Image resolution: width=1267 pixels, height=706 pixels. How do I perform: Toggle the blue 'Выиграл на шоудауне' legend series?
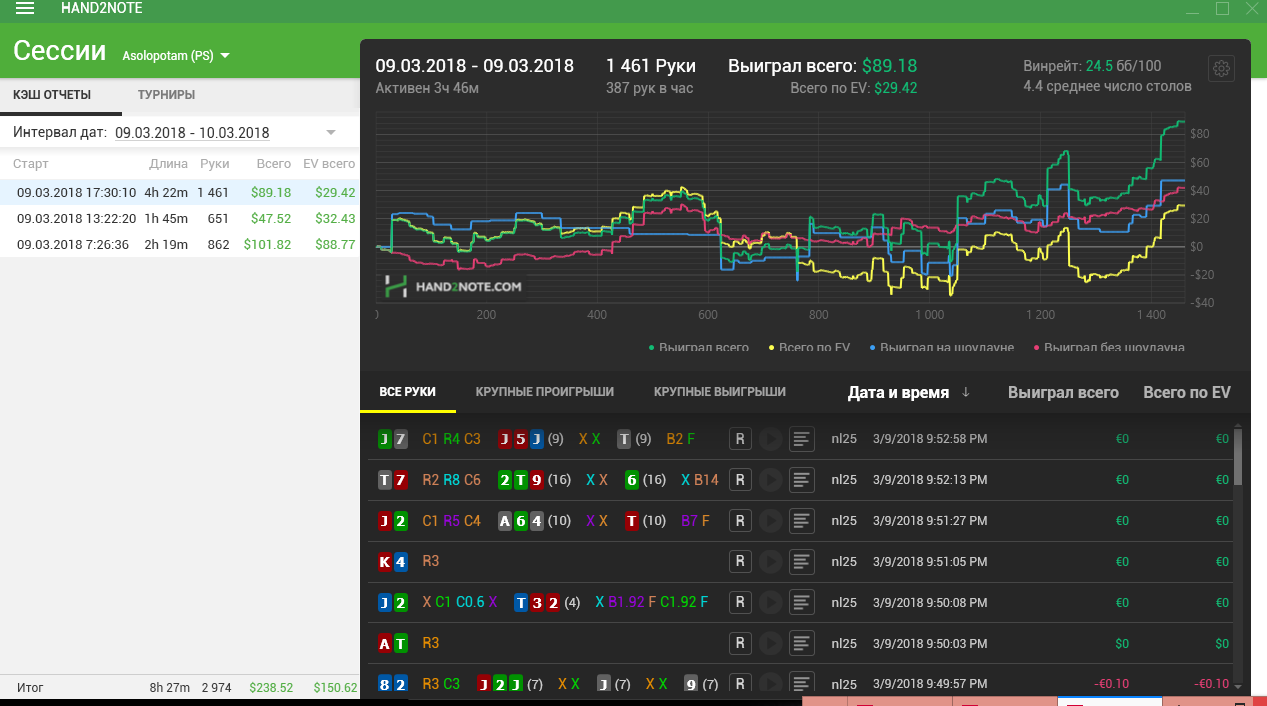(941, 347)
